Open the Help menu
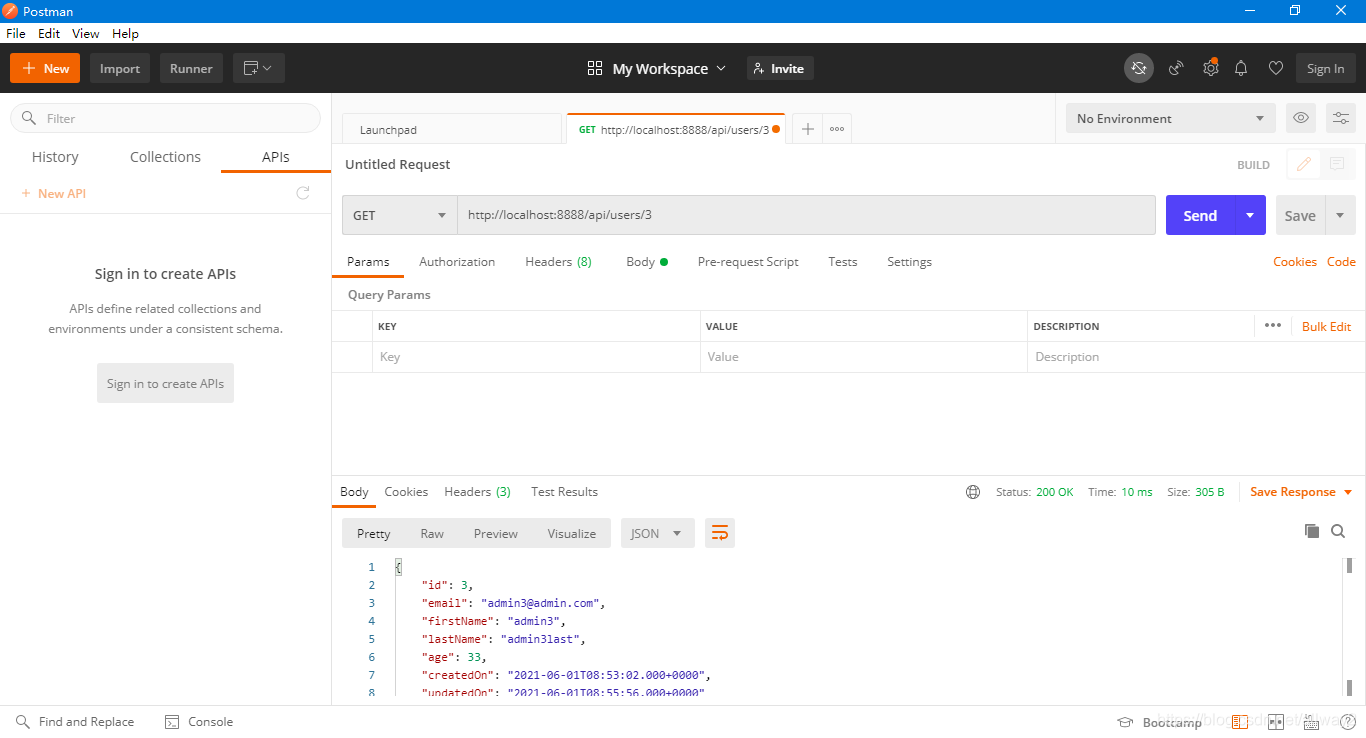 click(x=125, y=33)
